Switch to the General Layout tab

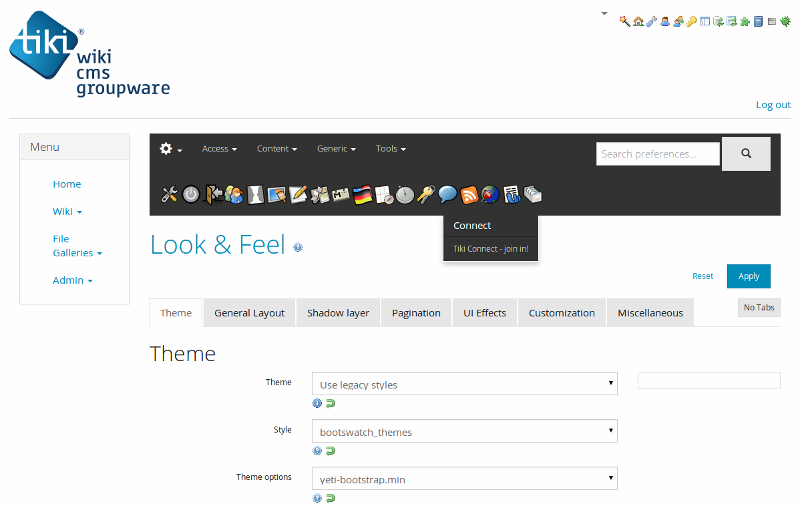pyautogui.click(x=249, y=313)
